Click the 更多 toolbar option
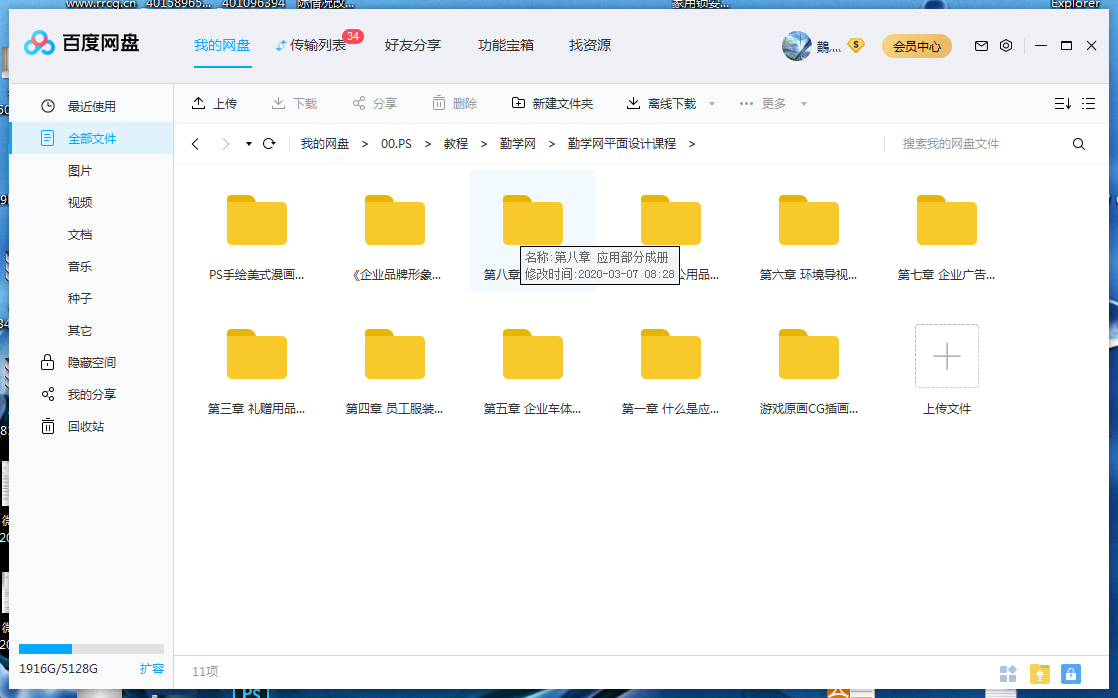Screen dimensions: 1118x698 [x=762, y=103]
